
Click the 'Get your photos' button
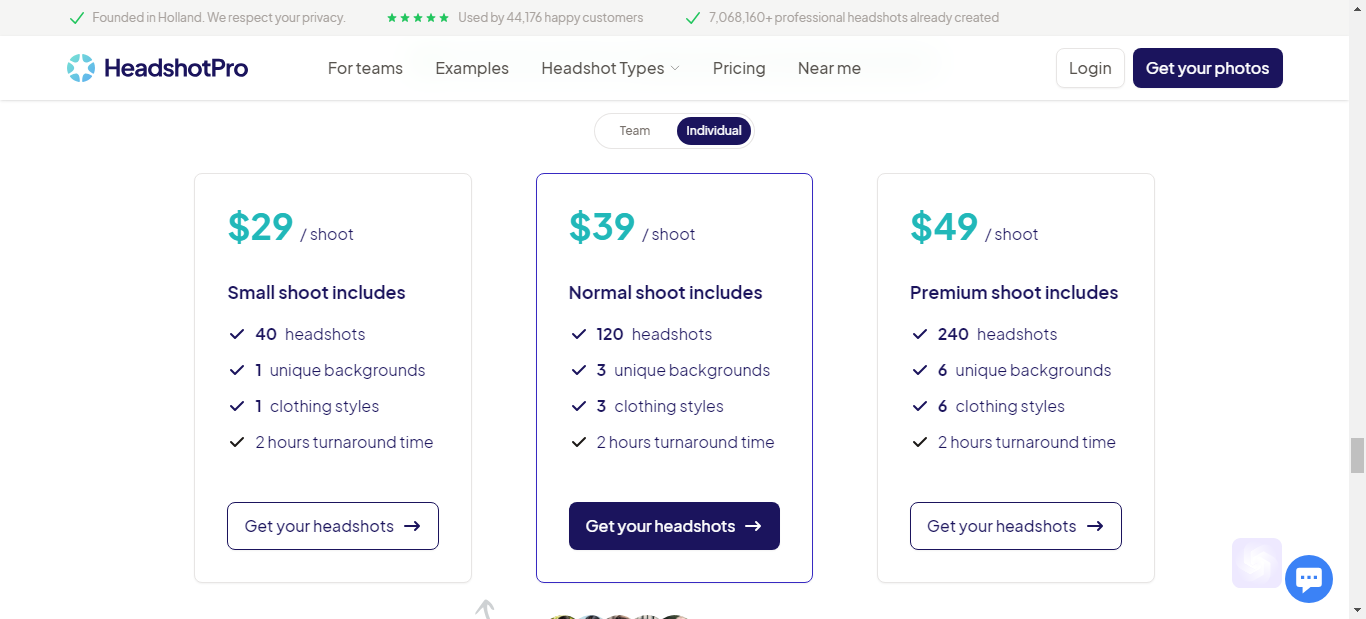(1207, 68)
